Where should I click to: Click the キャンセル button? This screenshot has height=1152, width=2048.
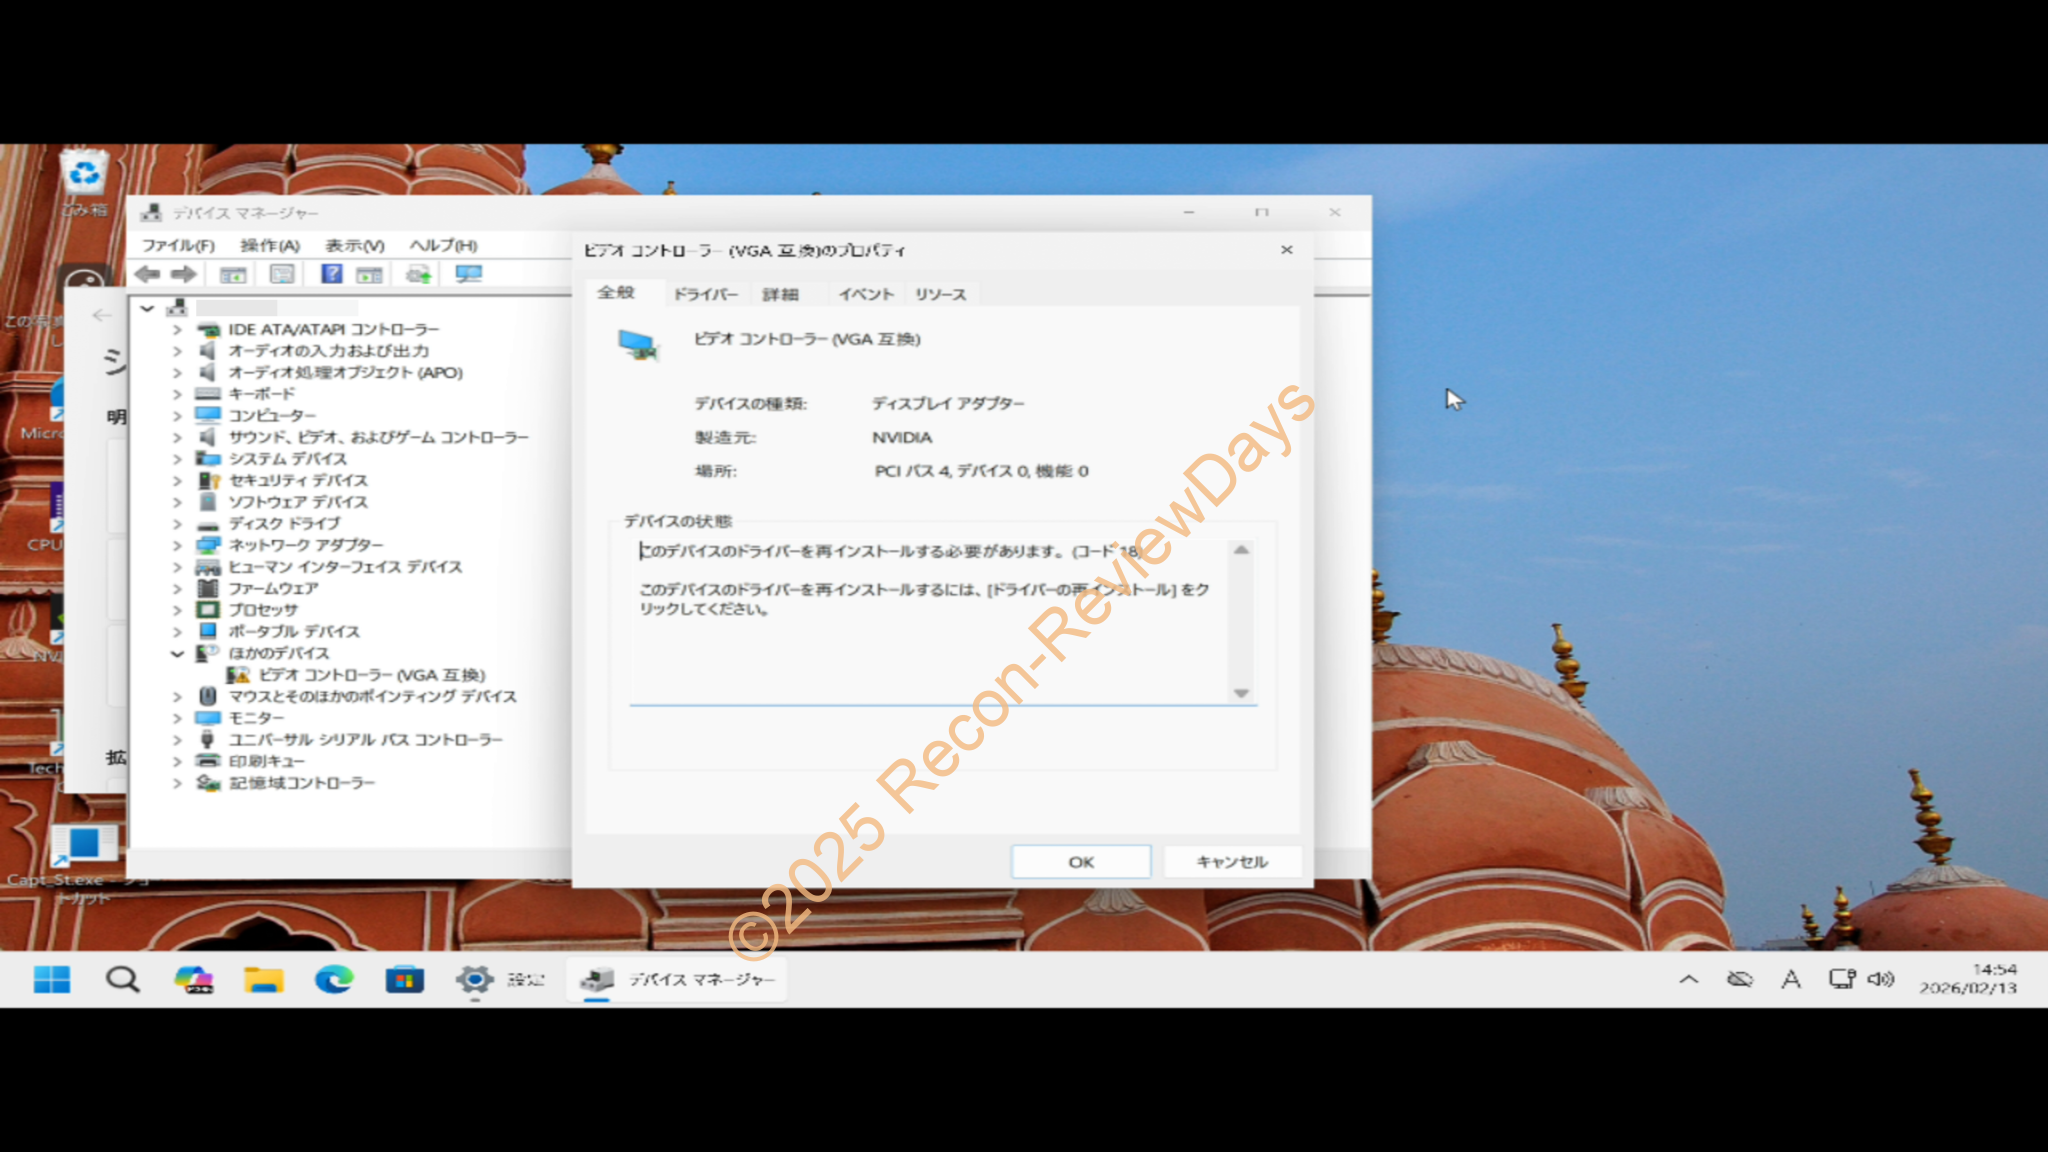(x=1232, y=861)
